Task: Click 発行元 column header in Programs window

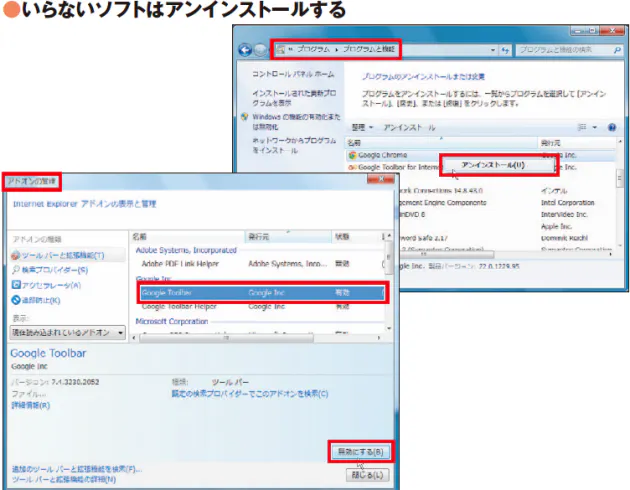Action: 576,143
